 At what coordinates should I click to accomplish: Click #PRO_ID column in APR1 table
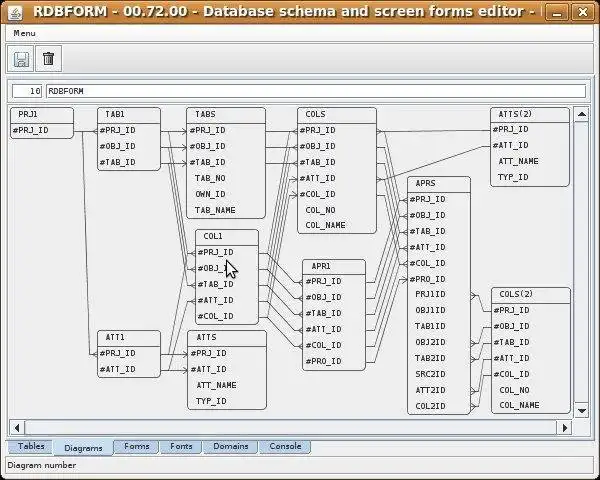pyautogui.click(x=323, y=361)
